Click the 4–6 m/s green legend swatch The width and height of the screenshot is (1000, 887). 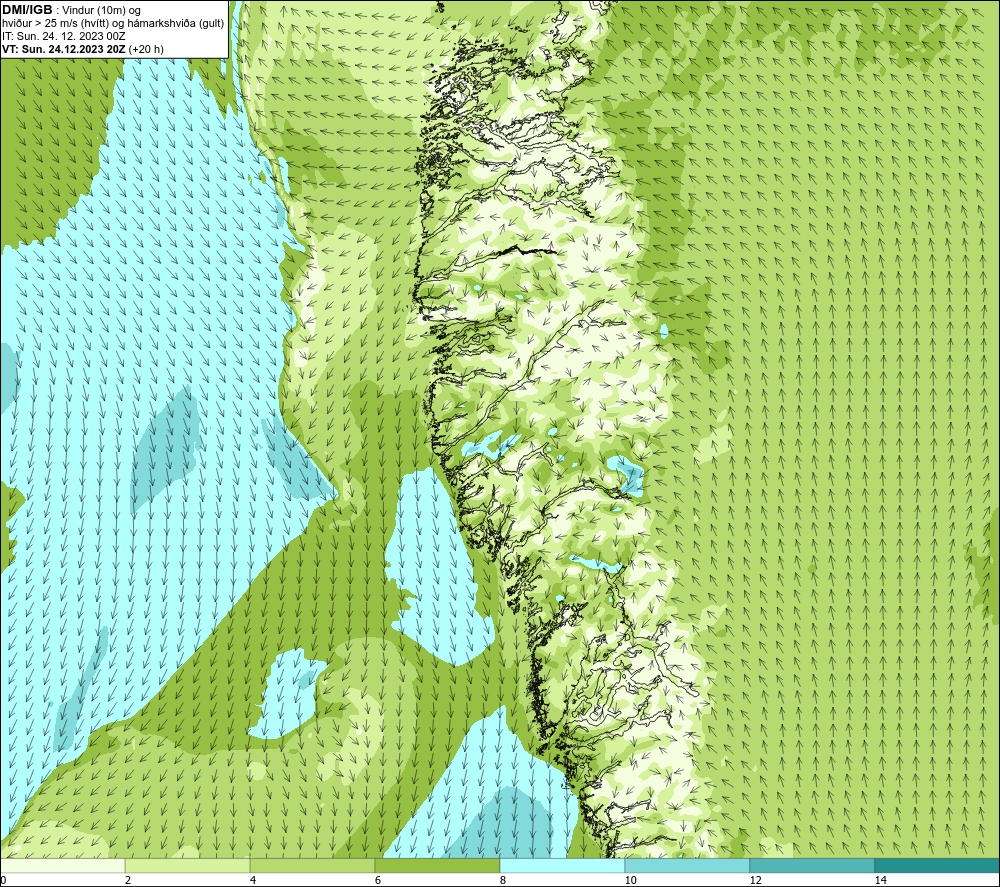312,865
